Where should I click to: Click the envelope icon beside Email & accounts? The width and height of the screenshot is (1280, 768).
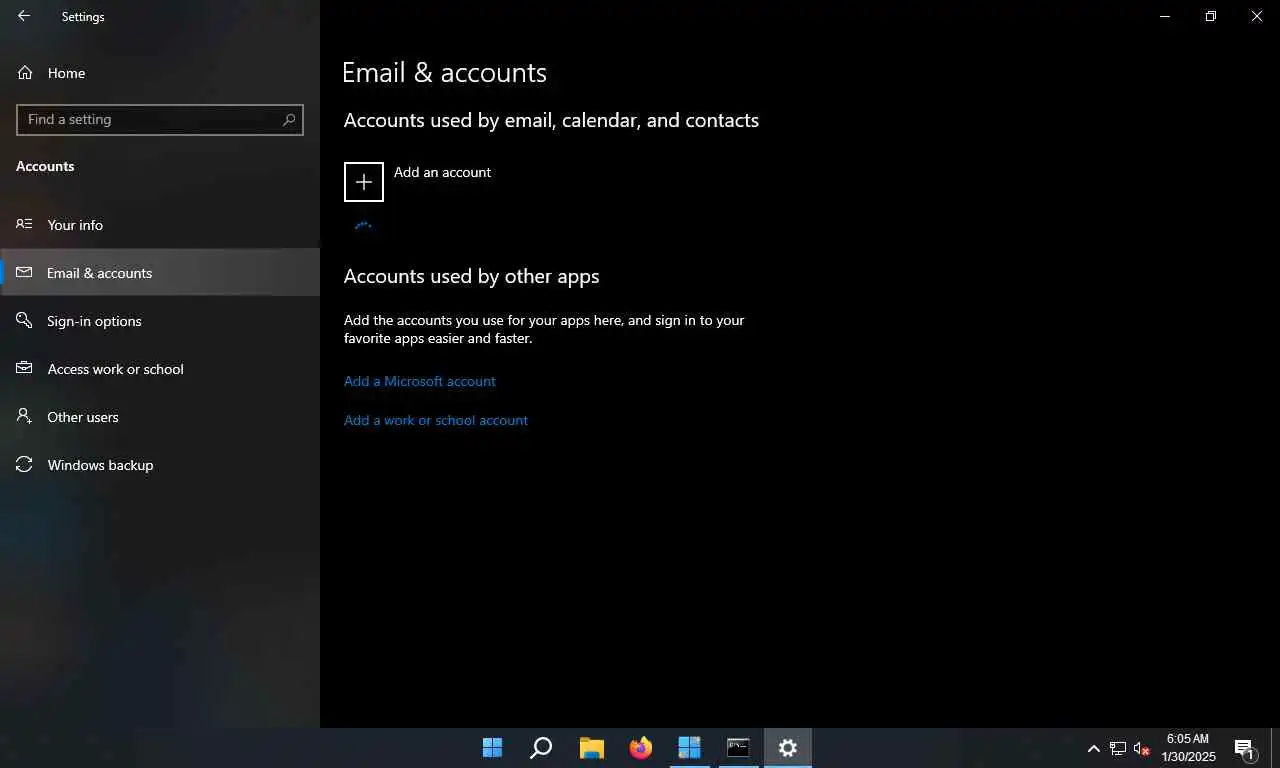(x=25, y=272)
